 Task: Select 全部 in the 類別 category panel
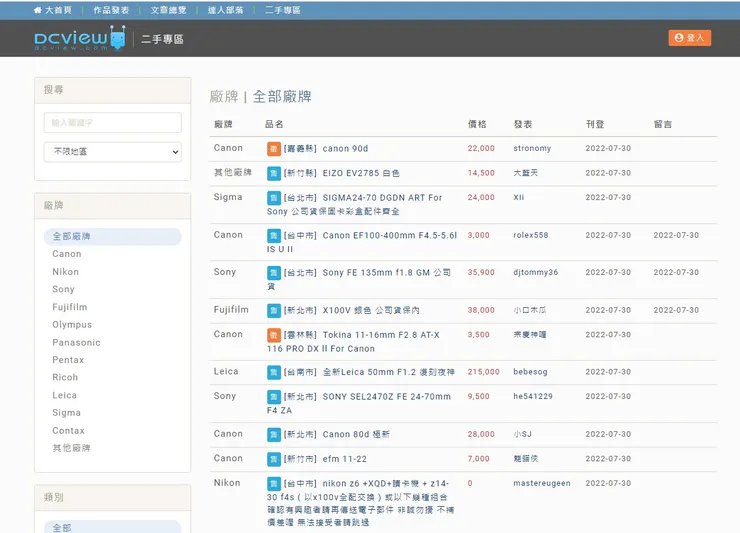[113, 527]
